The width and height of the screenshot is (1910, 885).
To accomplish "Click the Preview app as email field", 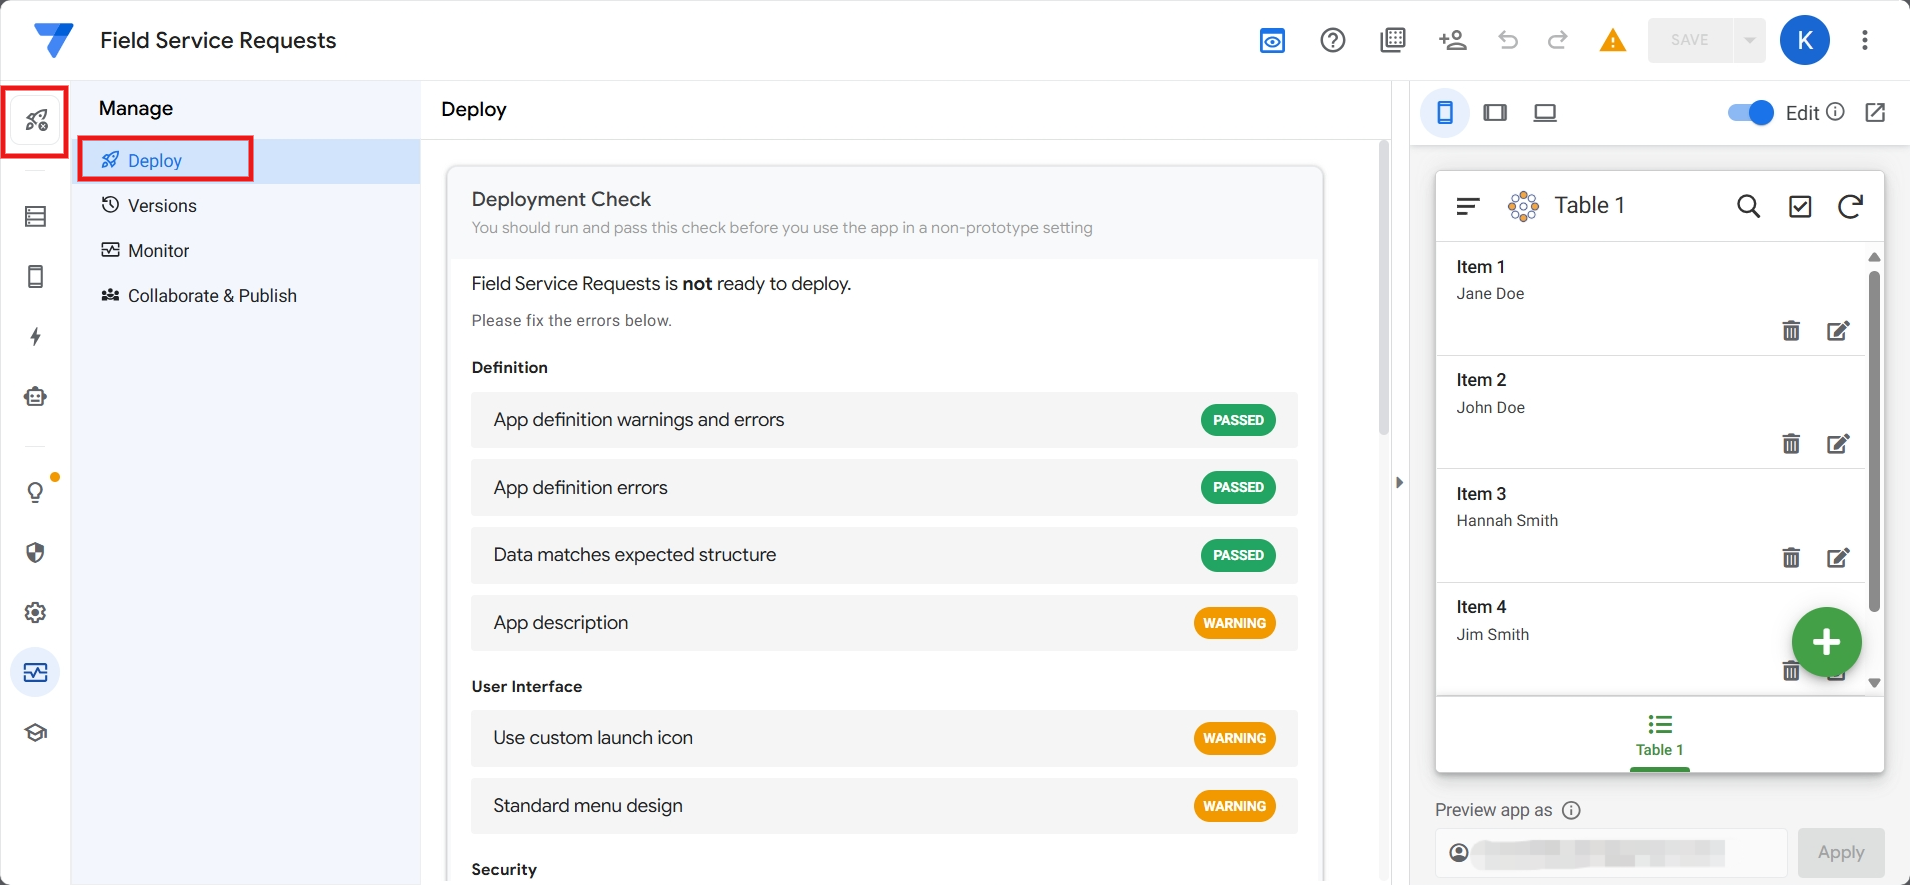I will pos(1611,853).
